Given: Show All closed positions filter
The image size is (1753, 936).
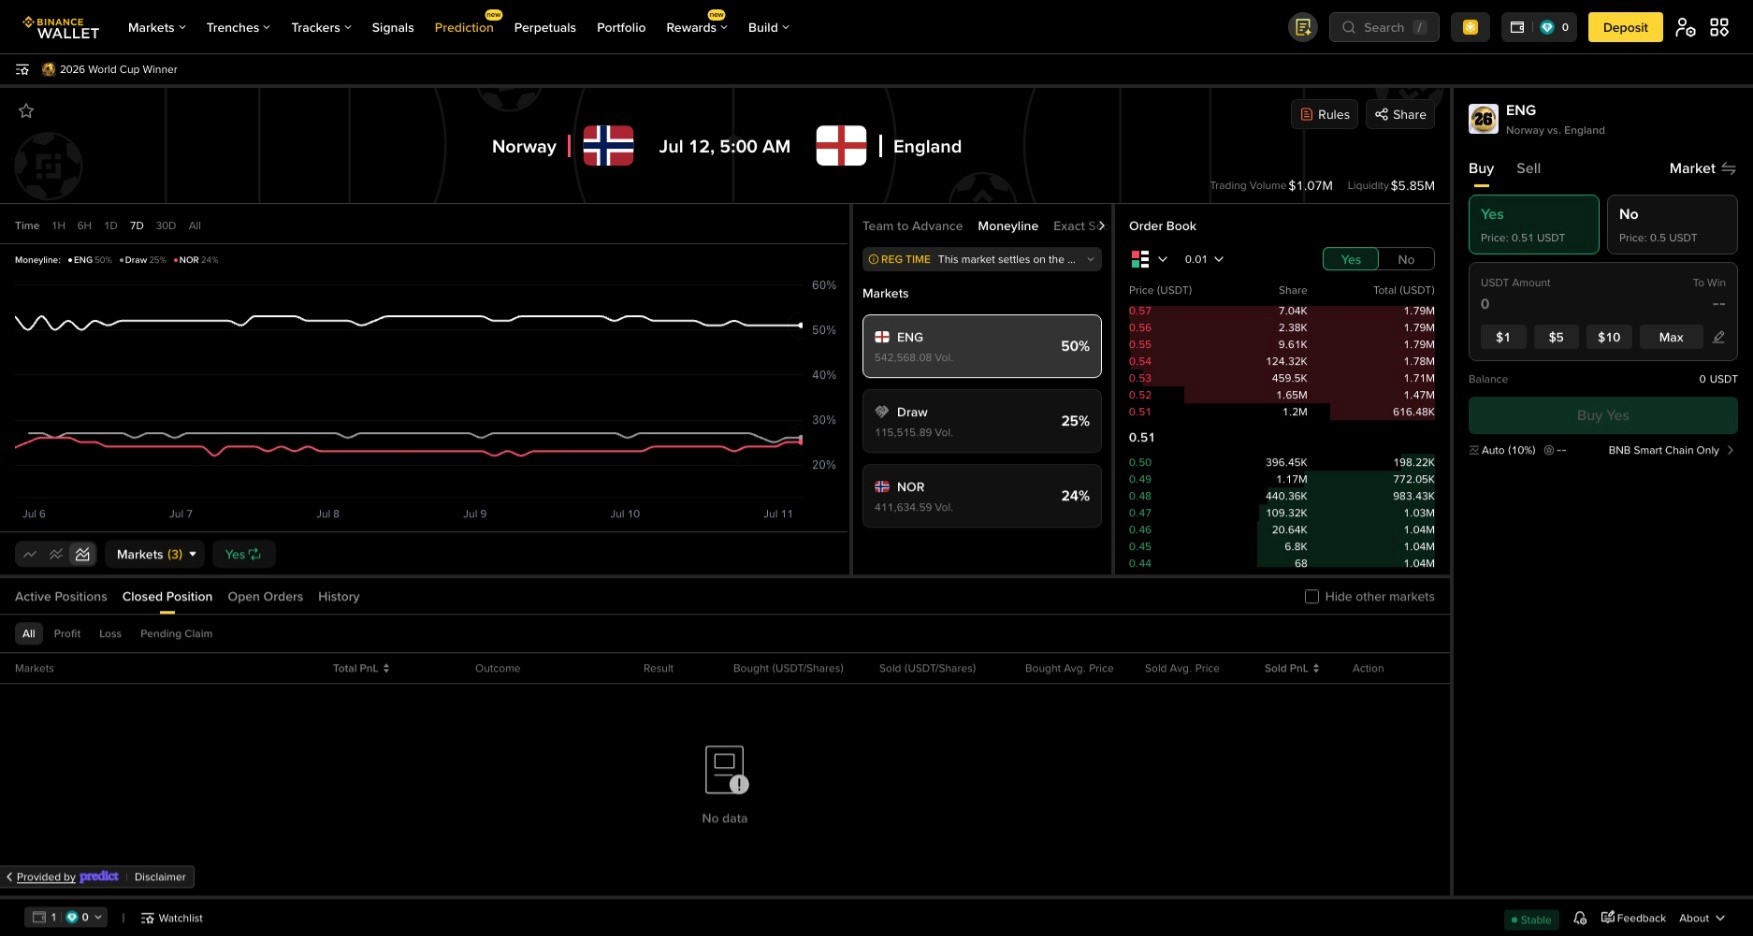Looking at the screenshot, I should point(29,633).
